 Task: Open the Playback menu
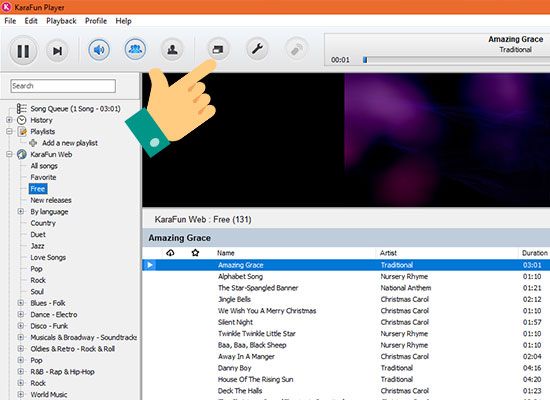[61, 21]
